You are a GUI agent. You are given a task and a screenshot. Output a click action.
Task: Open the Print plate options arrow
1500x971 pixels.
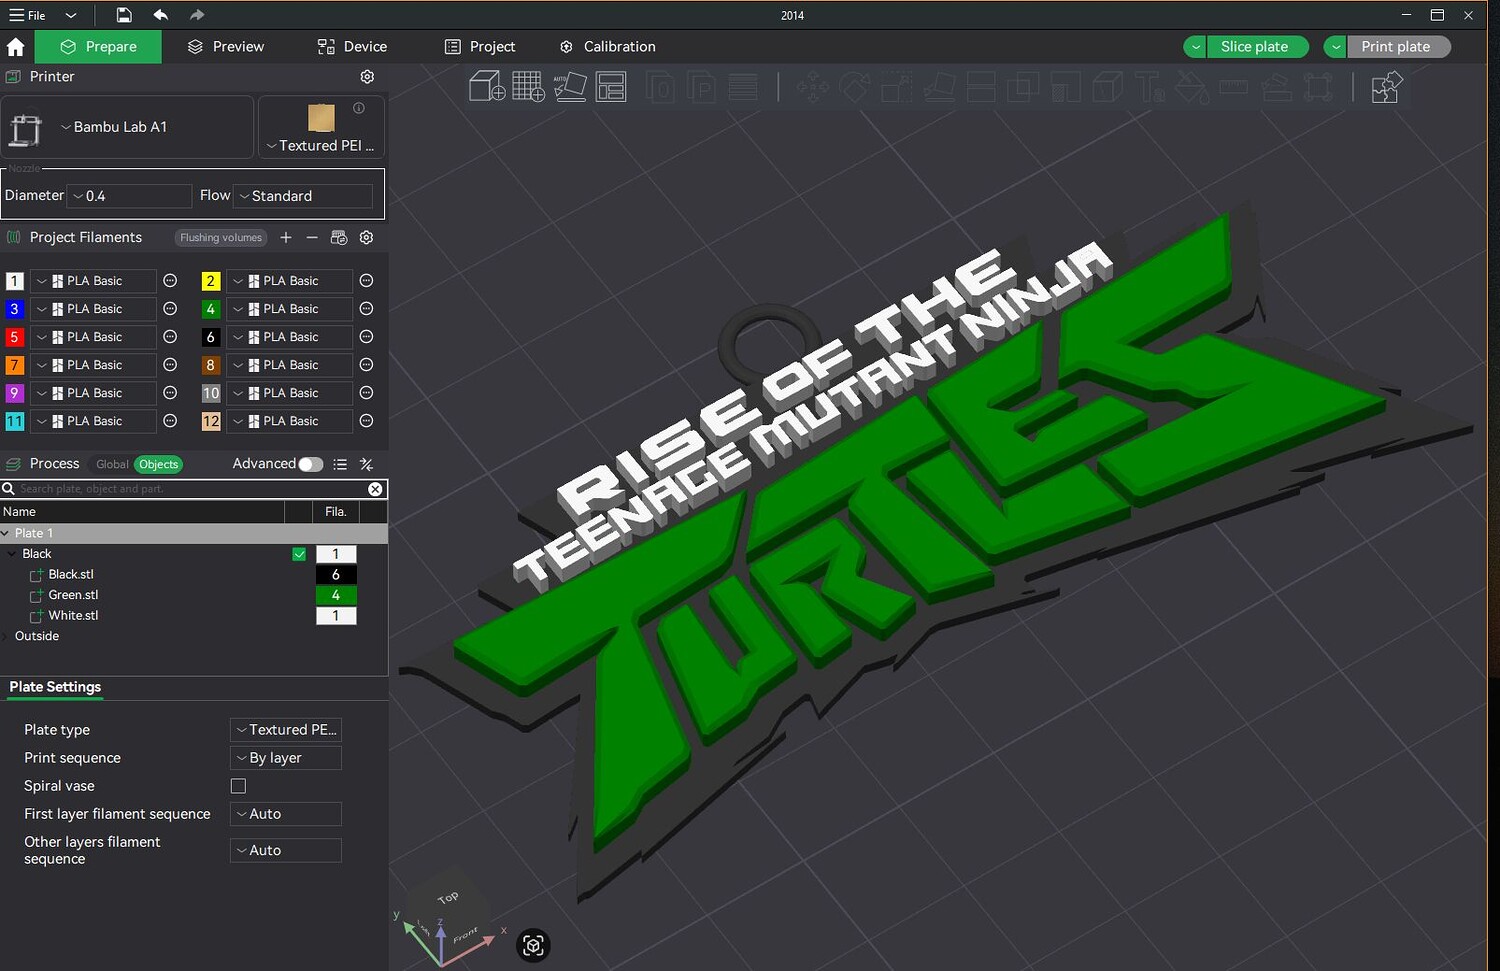(1336, 47)
